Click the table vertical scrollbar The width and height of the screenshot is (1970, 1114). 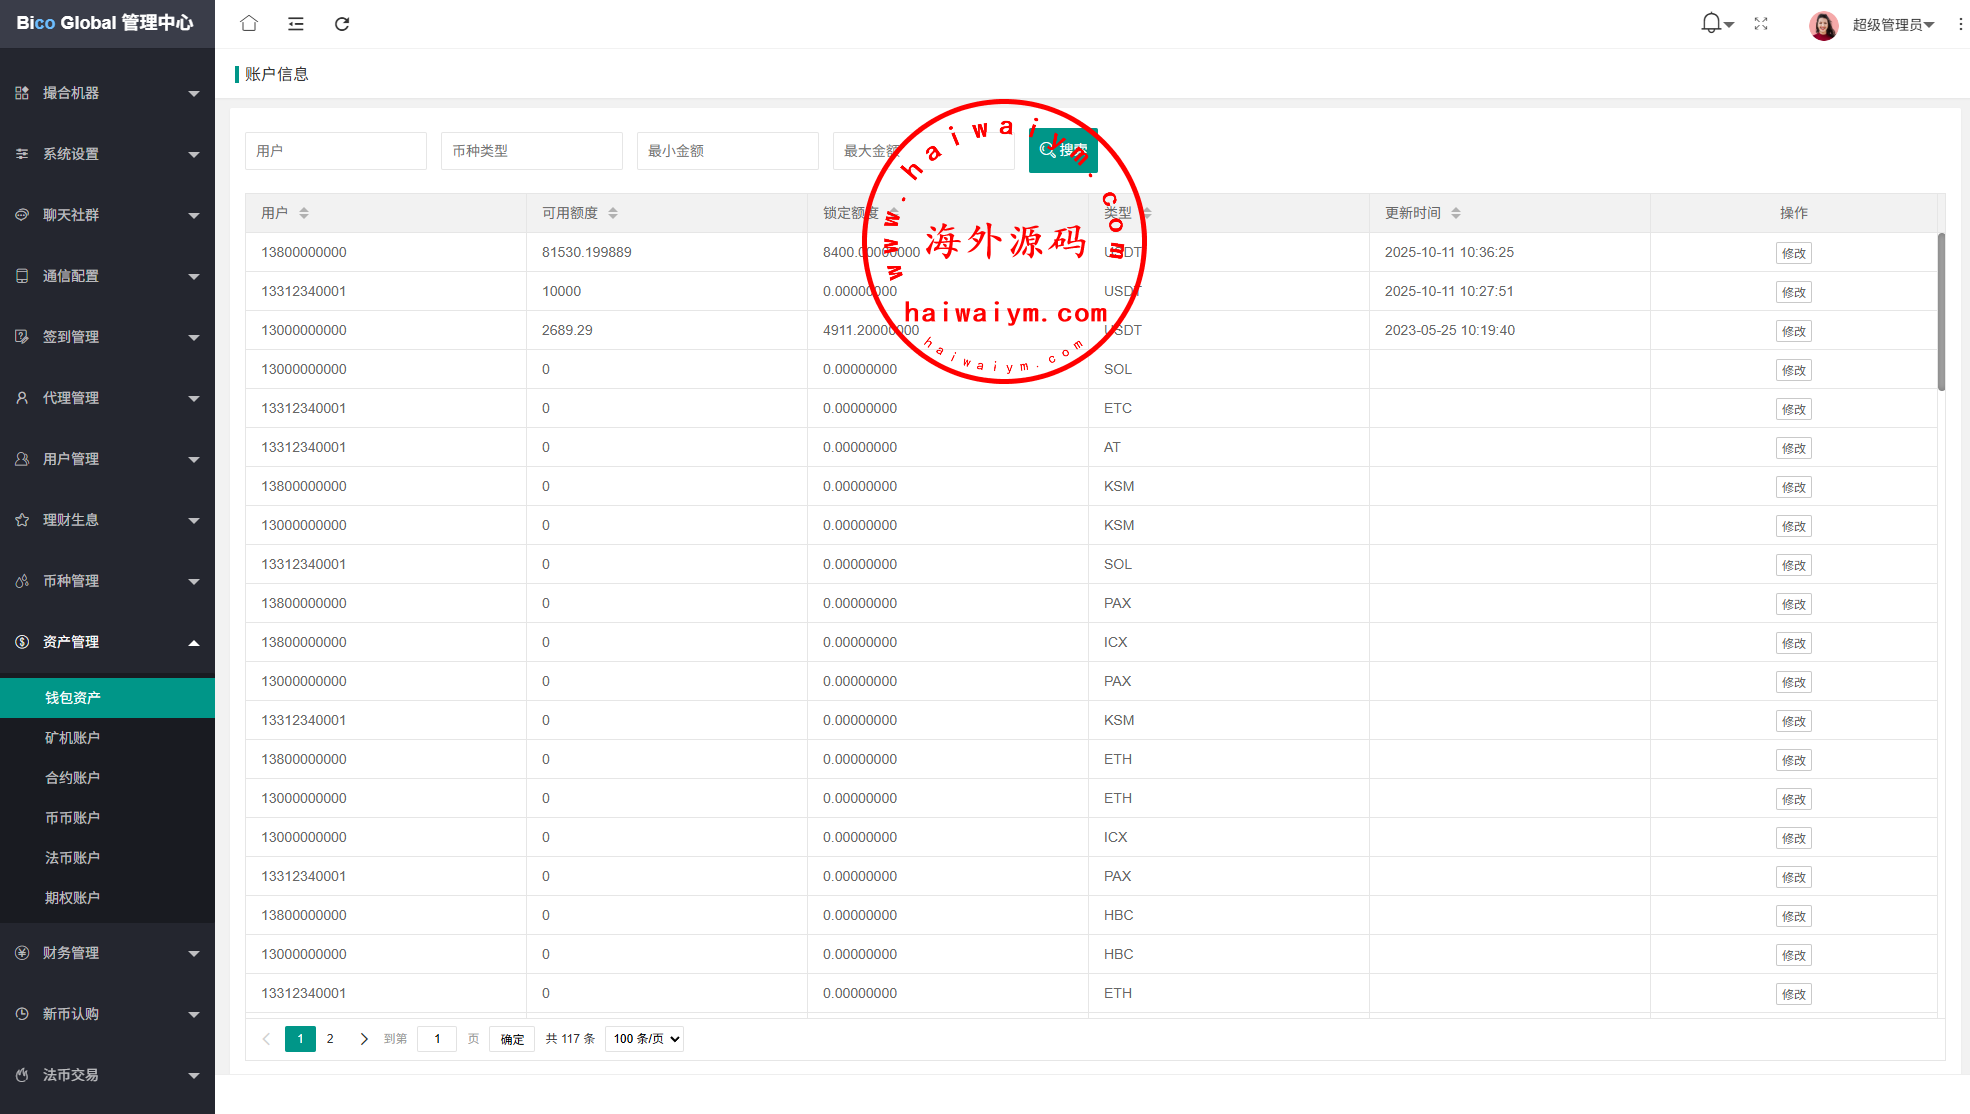(x=1941, y=310)
